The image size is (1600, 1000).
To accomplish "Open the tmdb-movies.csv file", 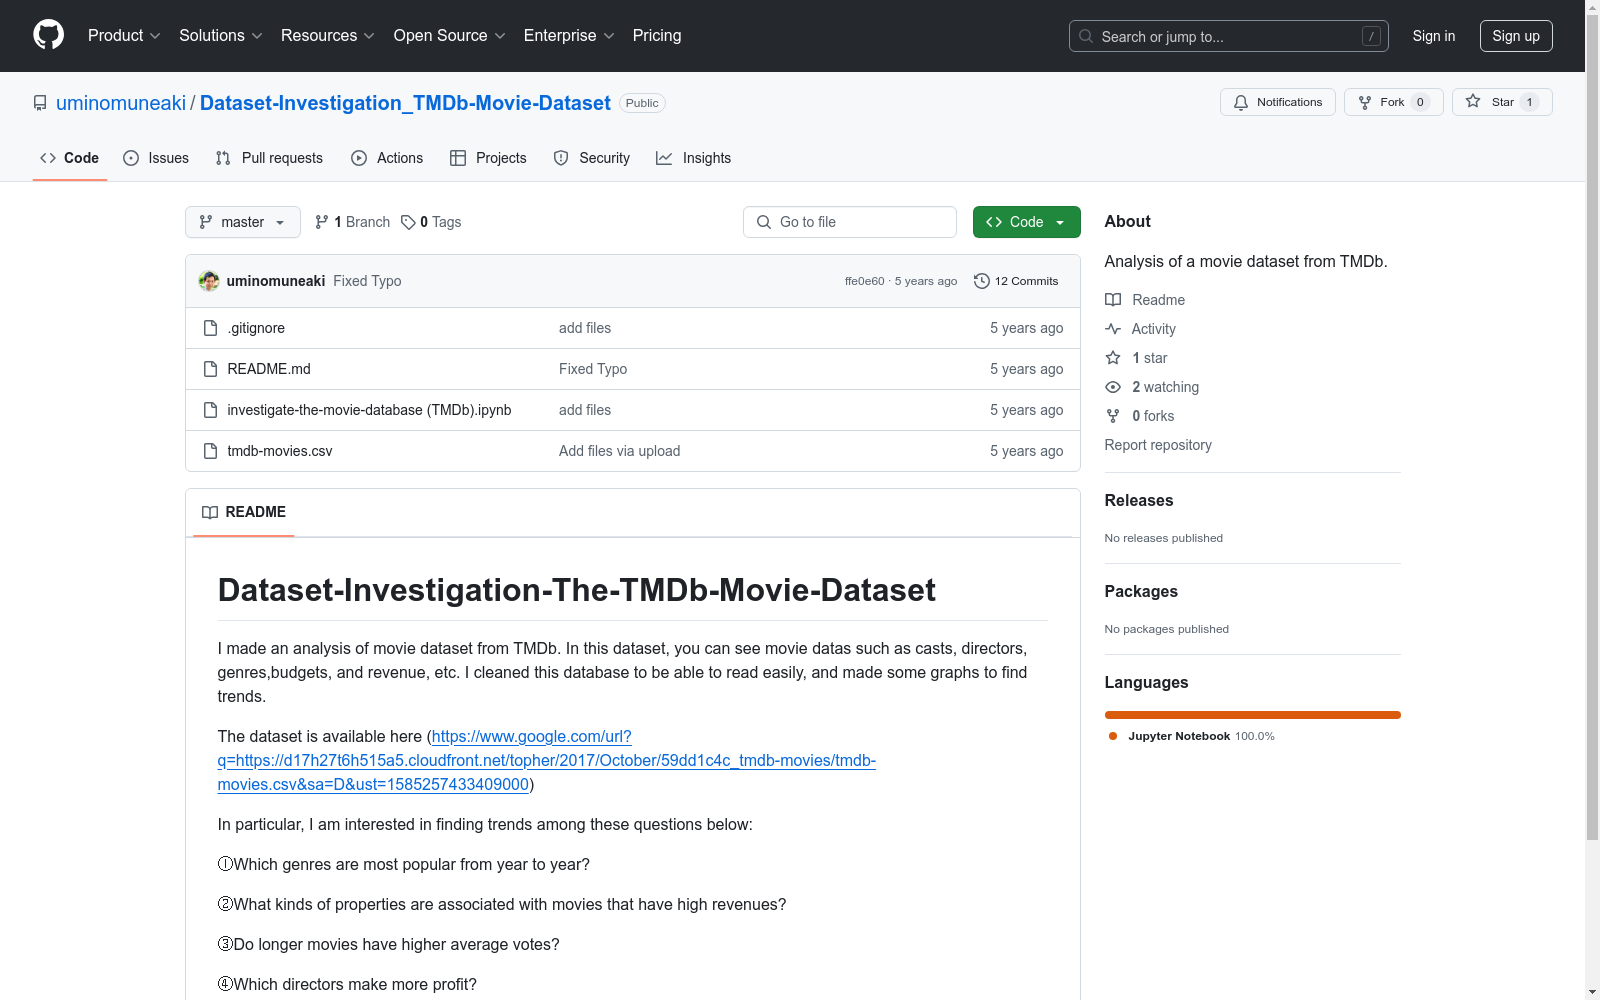I will tap(280, 451).
